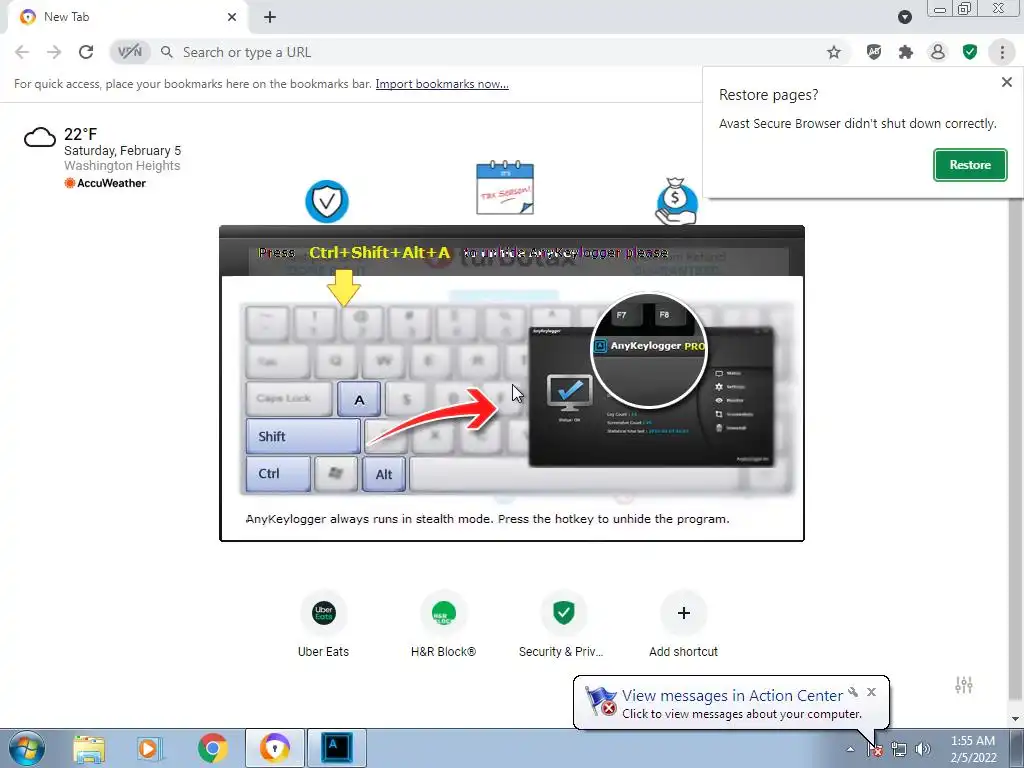The image size is (1024, 768).
Task: Click the volume speaker tray icon
Action: pos(923,750)
